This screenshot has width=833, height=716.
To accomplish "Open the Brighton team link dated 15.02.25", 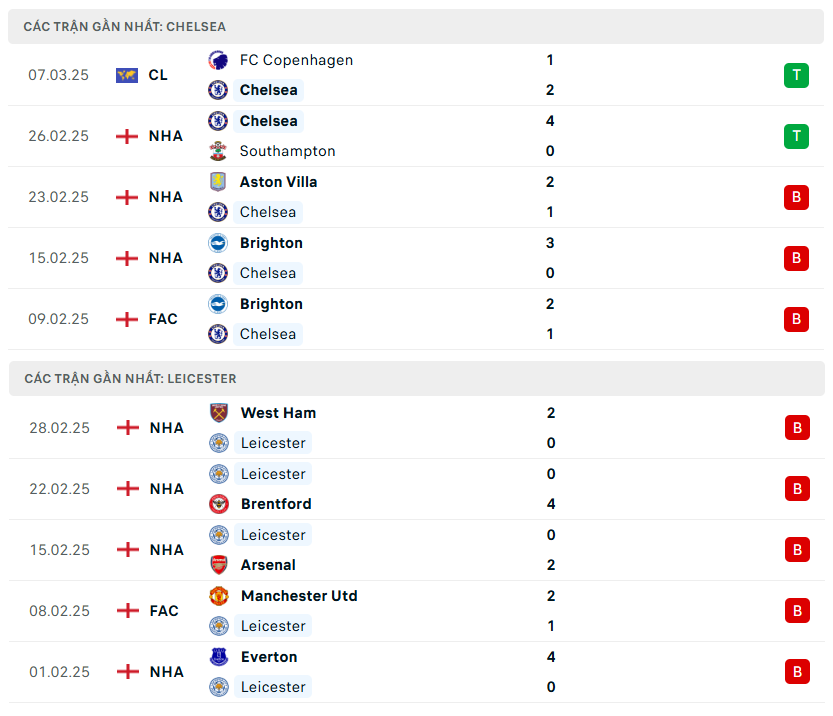I will (x=271, y=243).
